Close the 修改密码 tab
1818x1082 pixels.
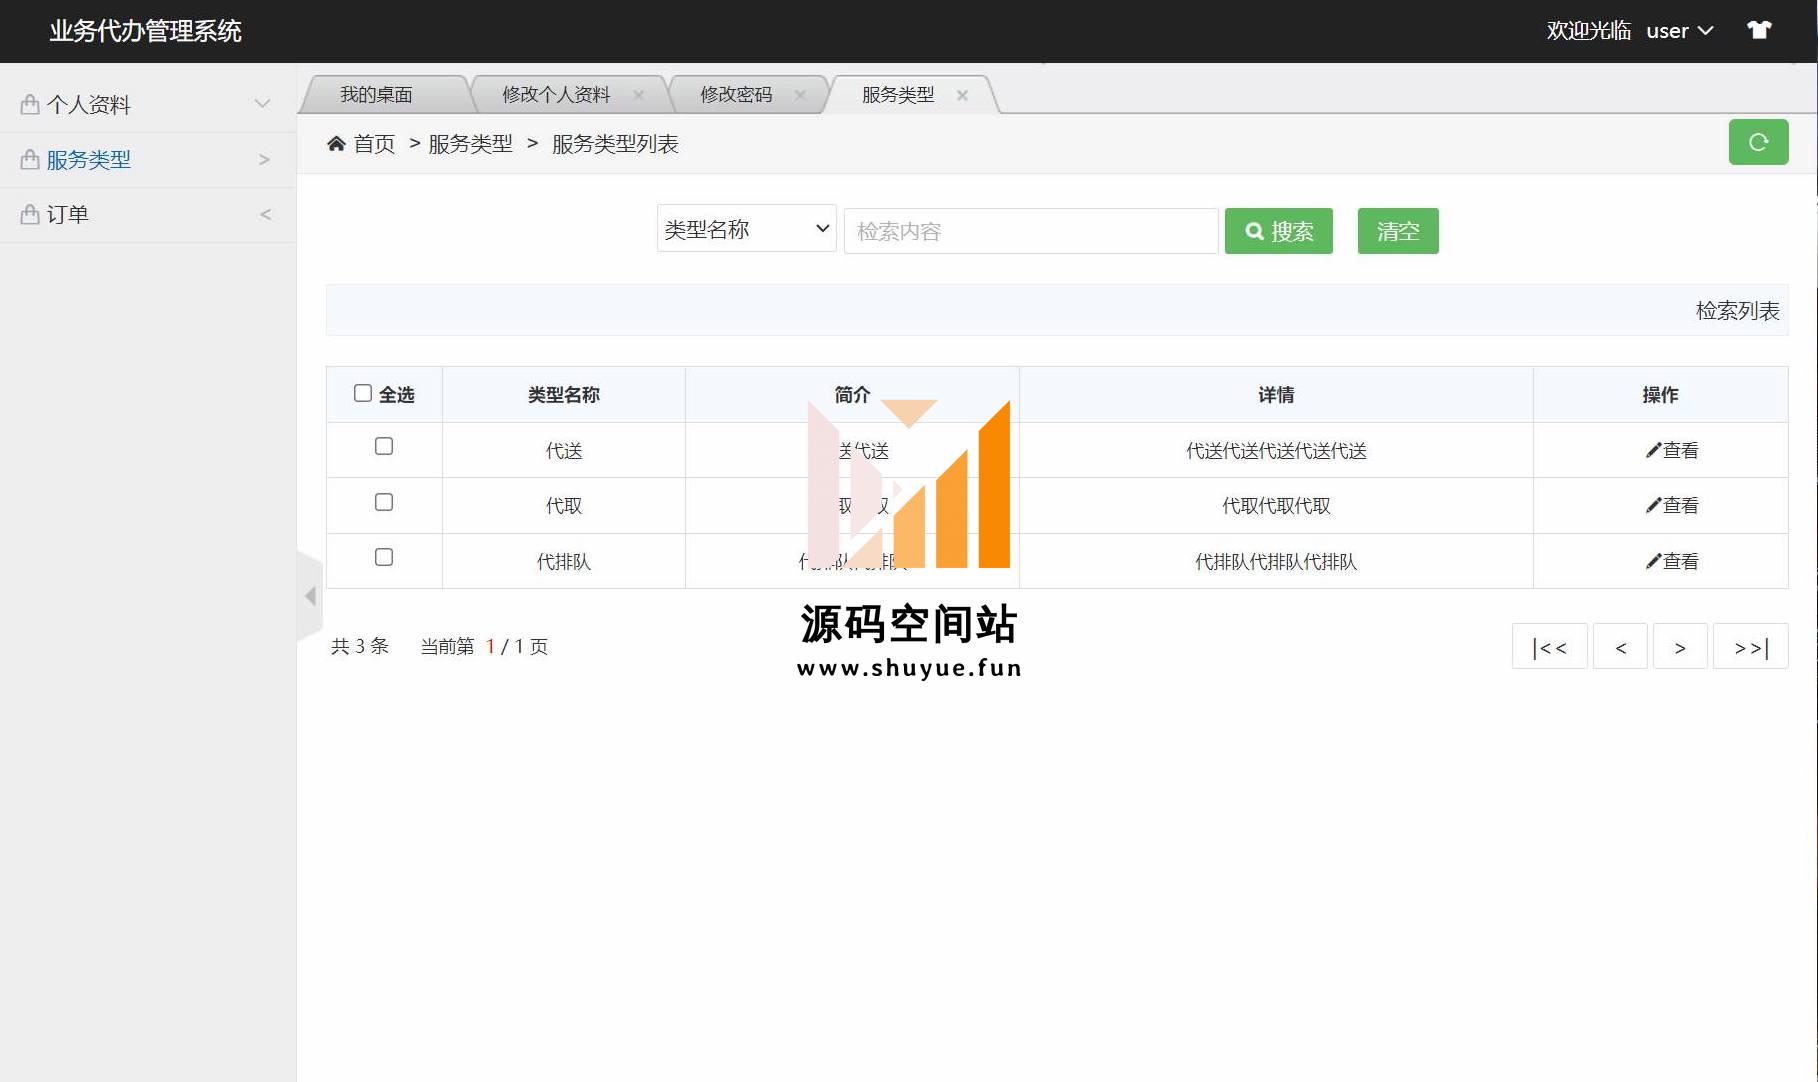pyautogui.click(x=800, y=95)
